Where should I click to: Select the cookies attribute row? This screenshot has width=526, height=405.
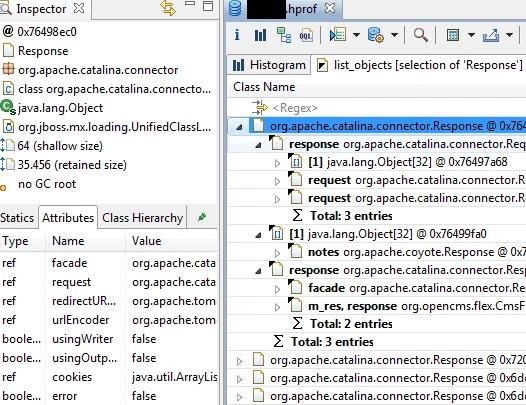tap(109, 377)
